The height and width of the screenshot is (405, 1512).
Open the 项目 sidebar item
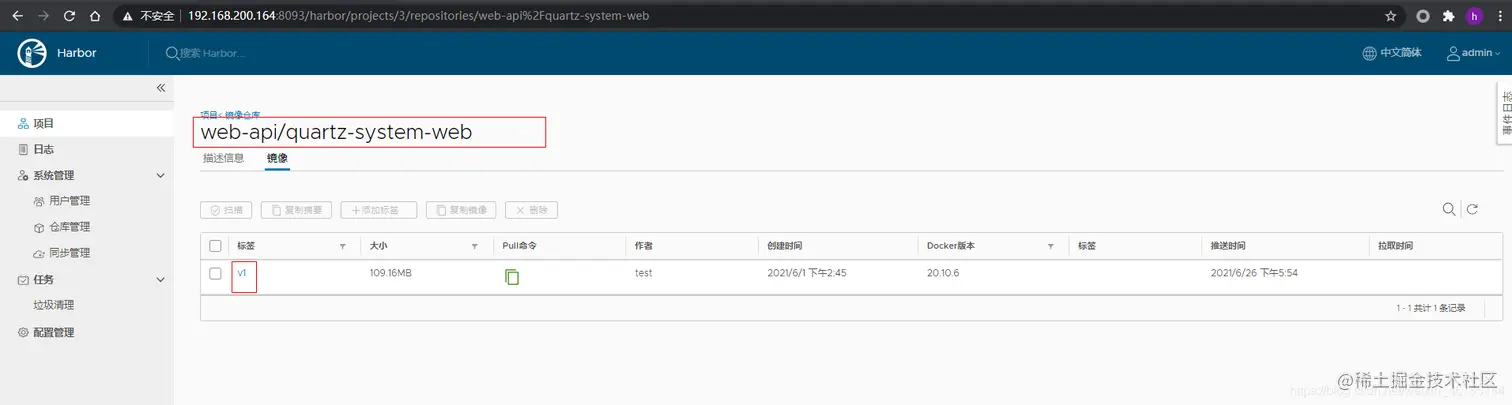click(x=86, y=123)
